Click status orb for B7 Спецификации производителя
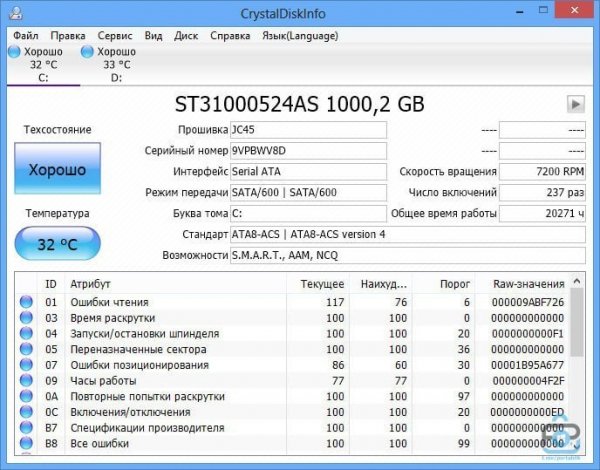 point(26,428)
